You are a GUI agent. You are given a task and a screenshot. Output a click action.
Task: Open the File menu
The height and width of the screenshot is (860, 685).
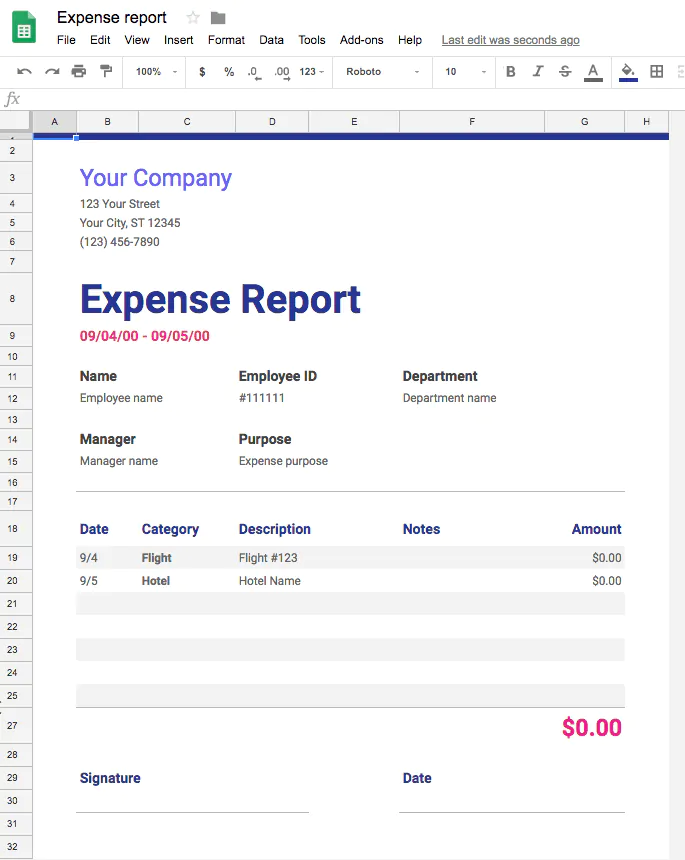point(66,40)
